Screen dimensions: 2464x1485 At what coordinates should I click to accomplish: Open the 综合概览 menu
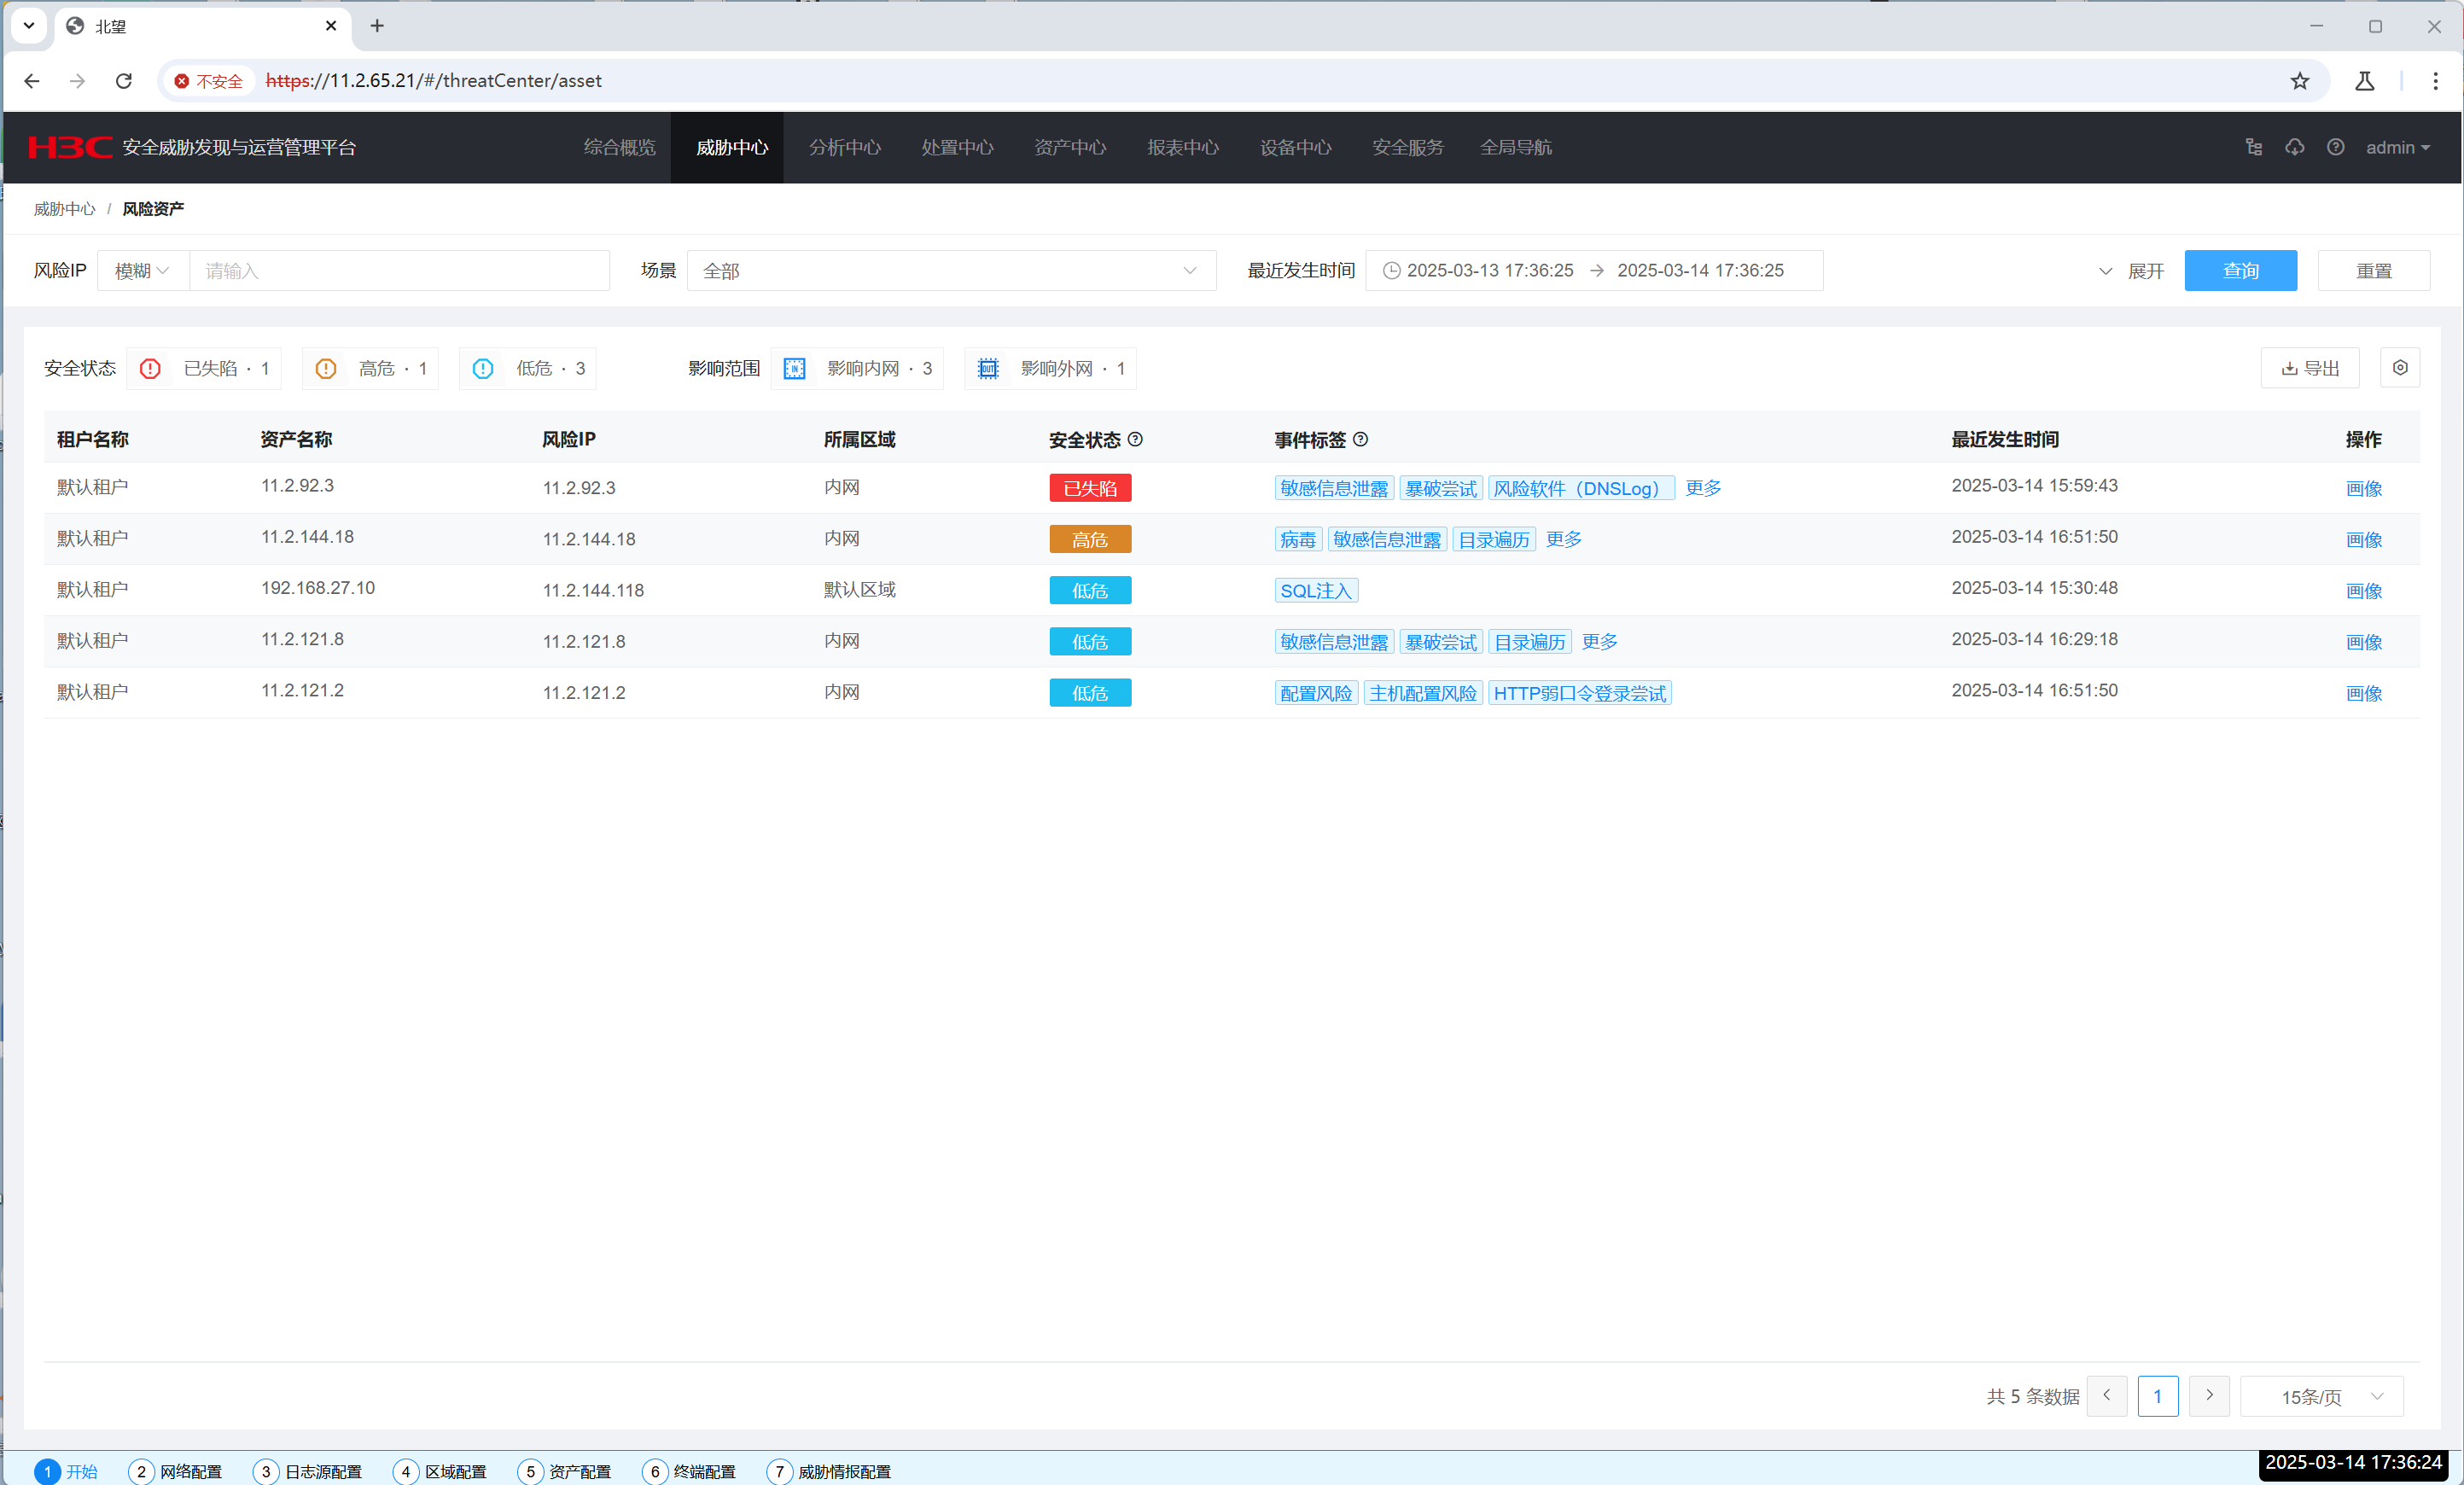click(x=619, y=147)
